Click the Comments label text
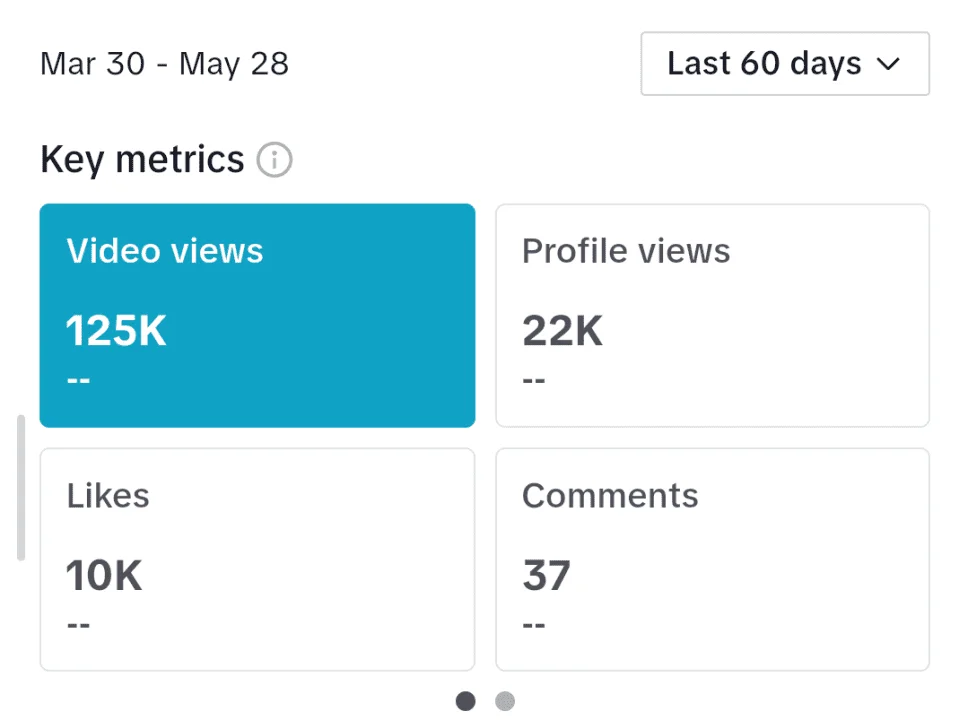 coord(610,495)
